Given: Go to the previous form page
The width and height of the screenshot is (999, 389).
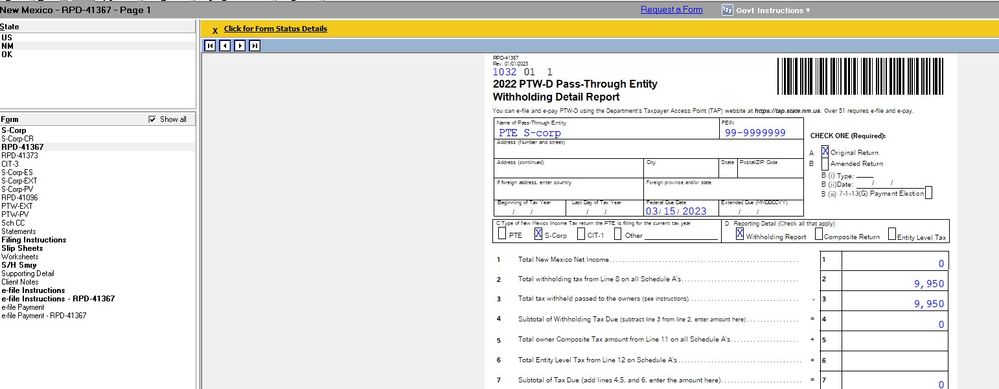Looking at the screenshot, I should (x=224, y=45).
